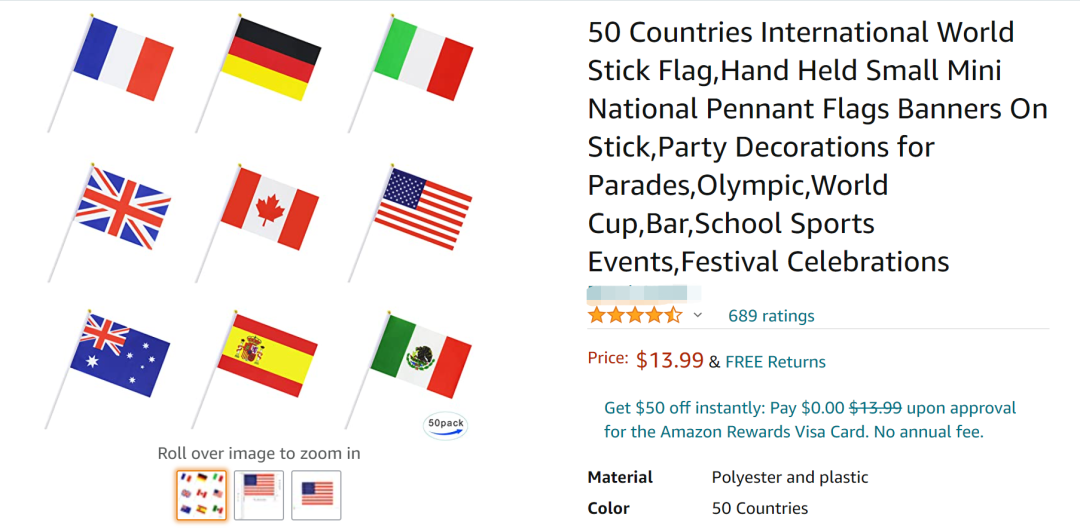Screen dimensions: 1080x530
Task: Click the 50pack badge icon
Action: pos(445,426)
